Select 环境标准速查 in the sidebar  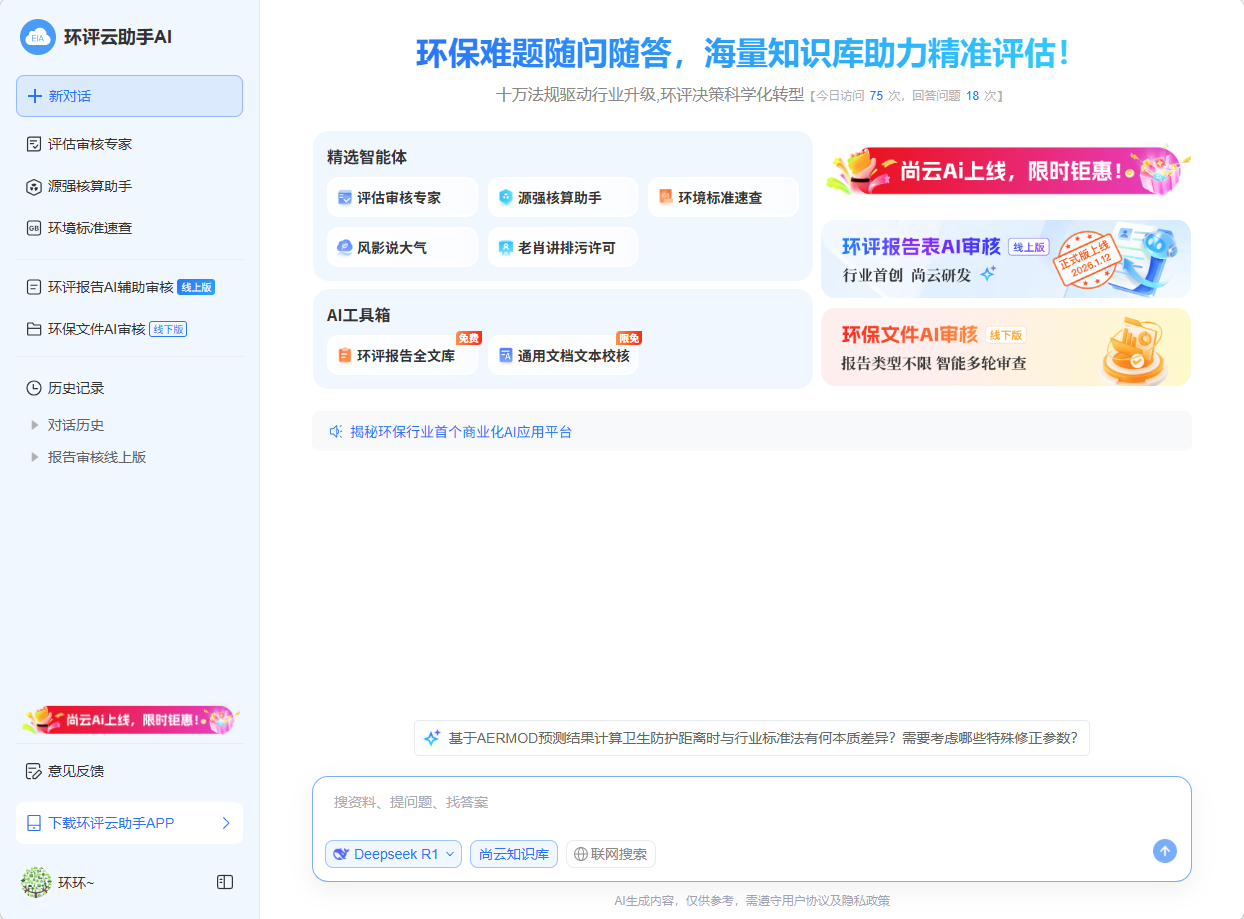[x=90, y=228]
